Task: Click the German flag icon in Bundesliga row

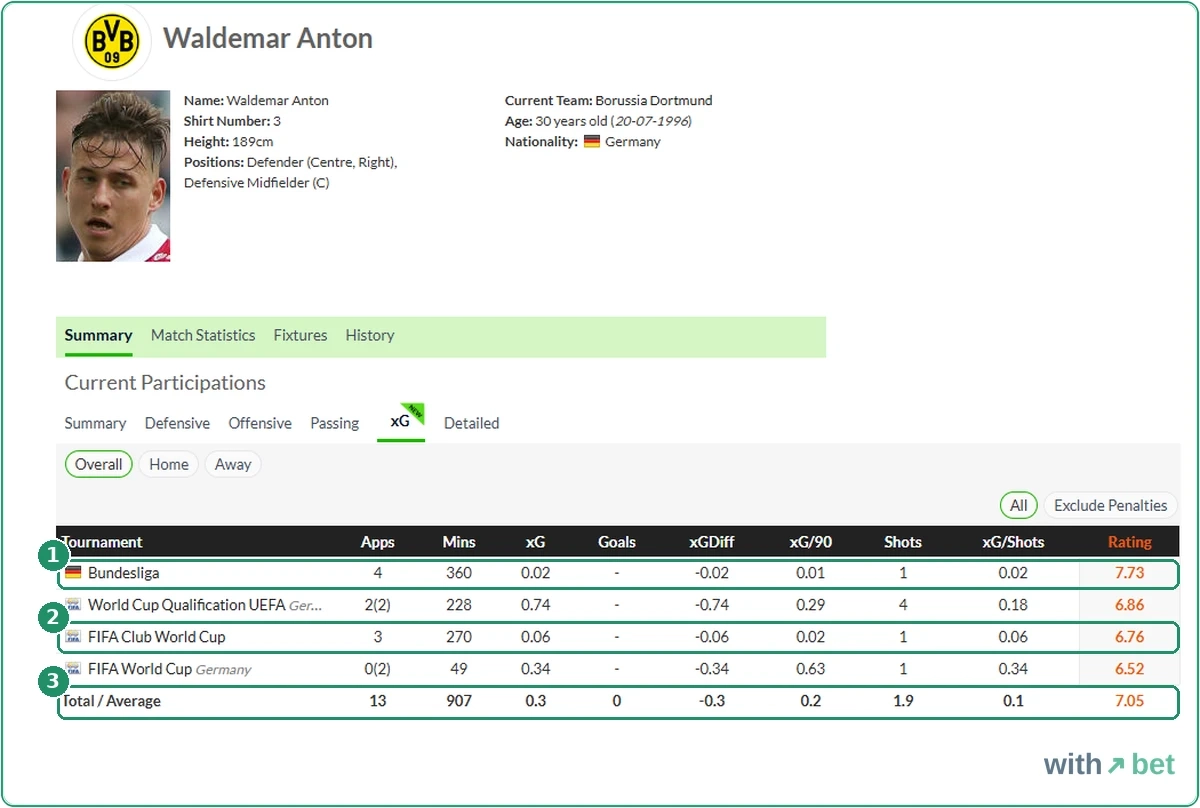Action: click(73, 573)
